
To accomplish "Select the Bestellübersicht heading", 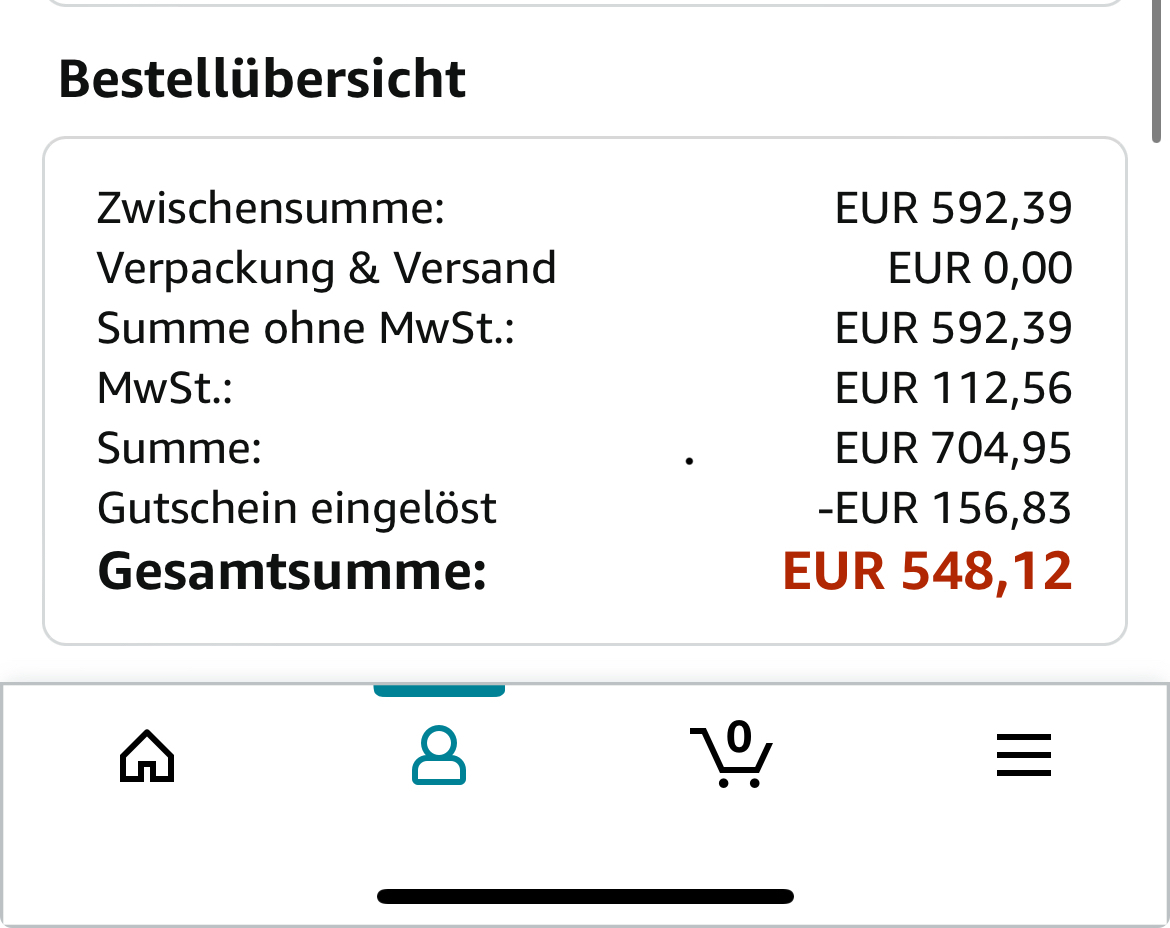I will (x=262, y=78).
